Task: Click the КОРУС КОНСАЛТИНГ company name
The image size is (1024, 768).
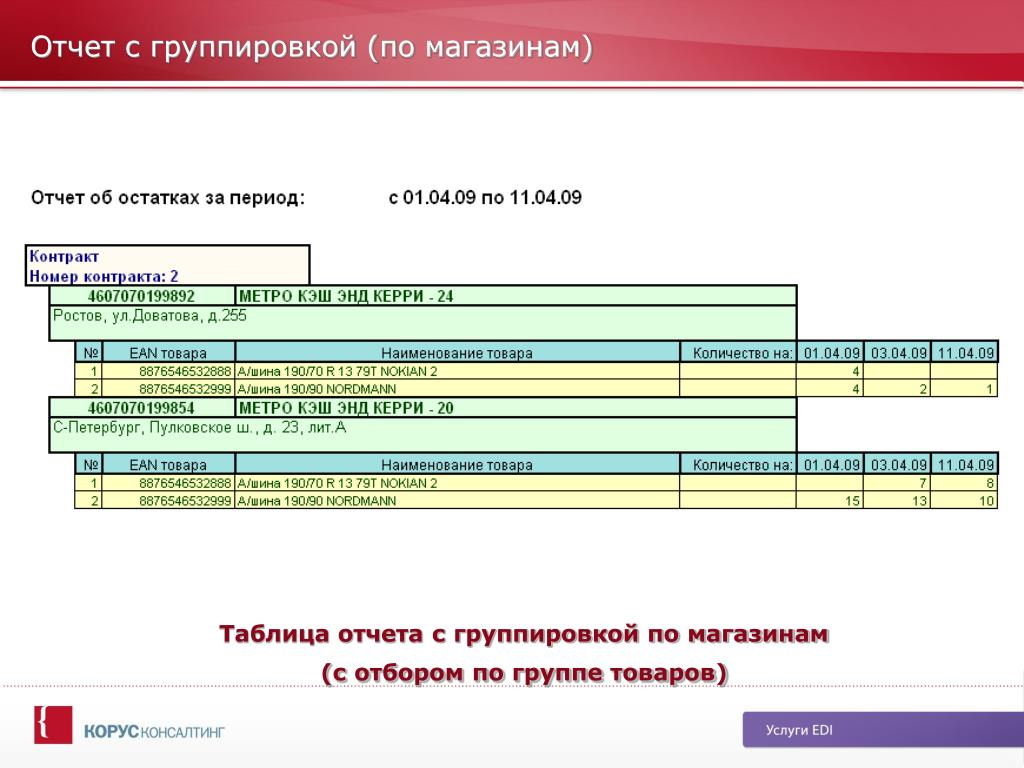Action: pyautogui.click(x=154, y=731)
